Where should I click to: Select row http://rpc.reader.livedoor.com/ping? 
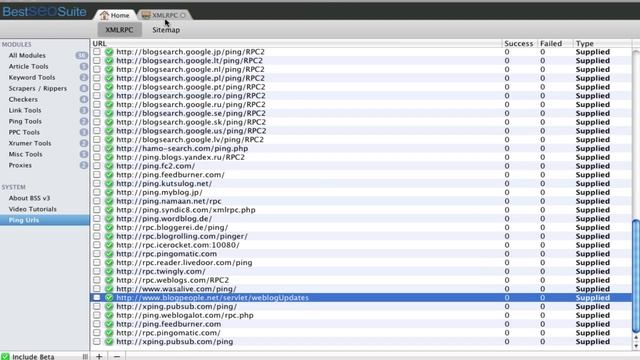coord(361,262)
